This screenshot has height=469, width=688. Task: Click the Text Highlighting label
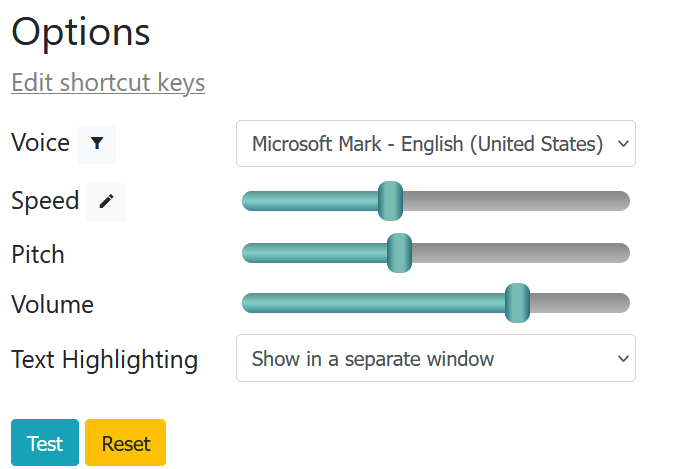tap(104, 359)
